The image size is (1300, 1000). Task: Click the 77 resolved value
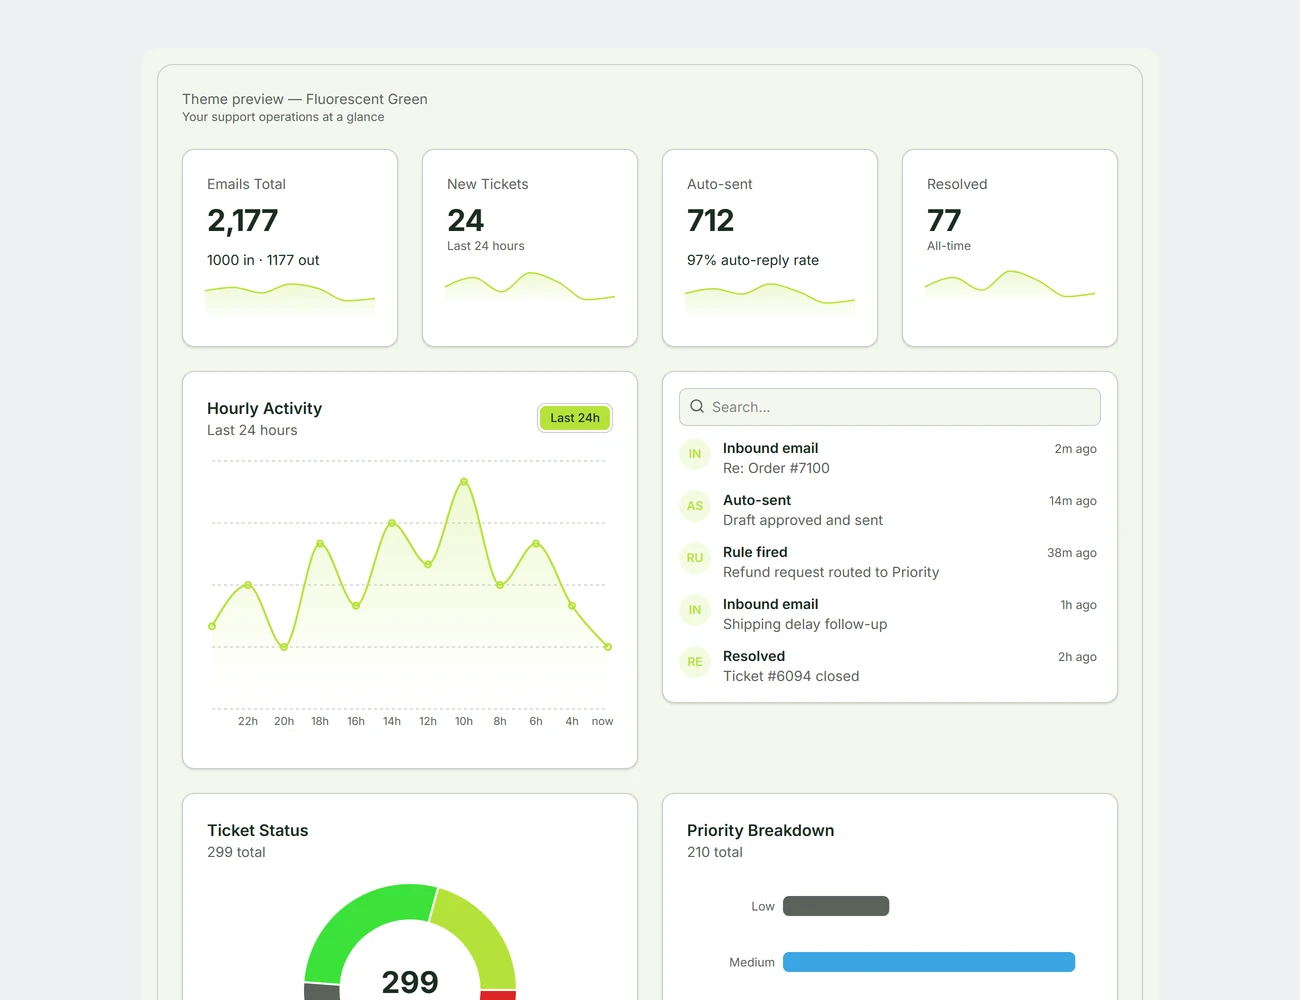tap(944, 220)
